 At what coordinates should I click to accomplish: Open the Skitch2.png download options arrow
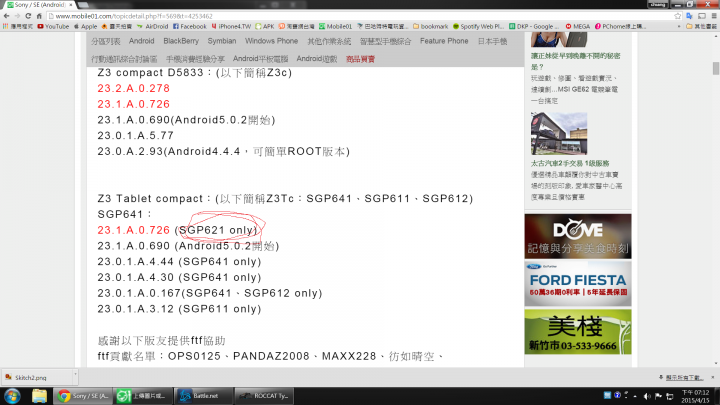coord(75,374)
